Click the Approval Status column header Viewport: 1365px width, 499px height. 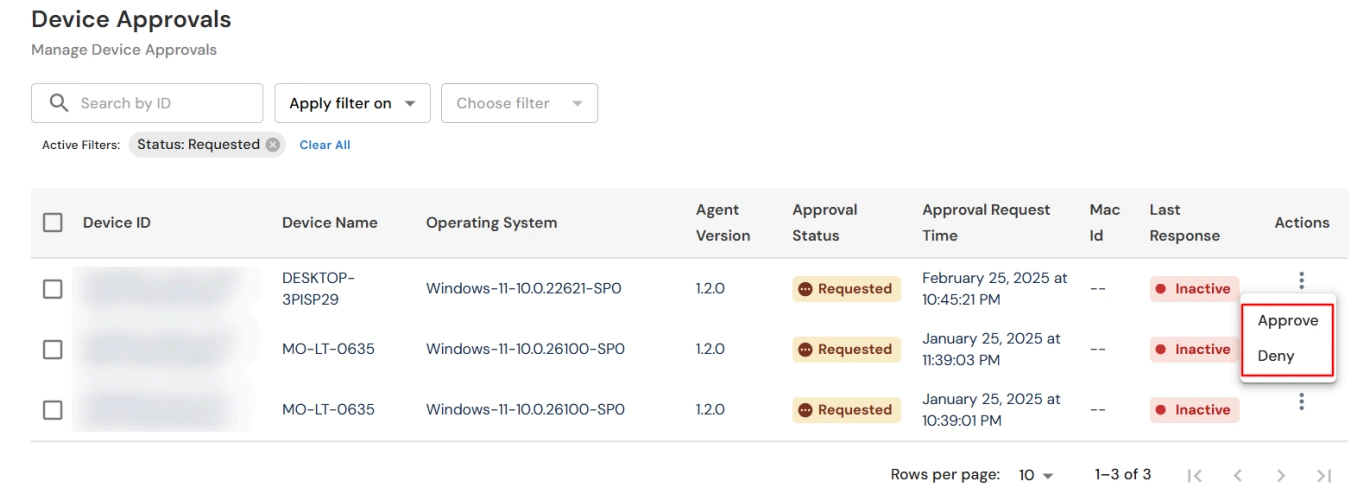pos(826,223)
